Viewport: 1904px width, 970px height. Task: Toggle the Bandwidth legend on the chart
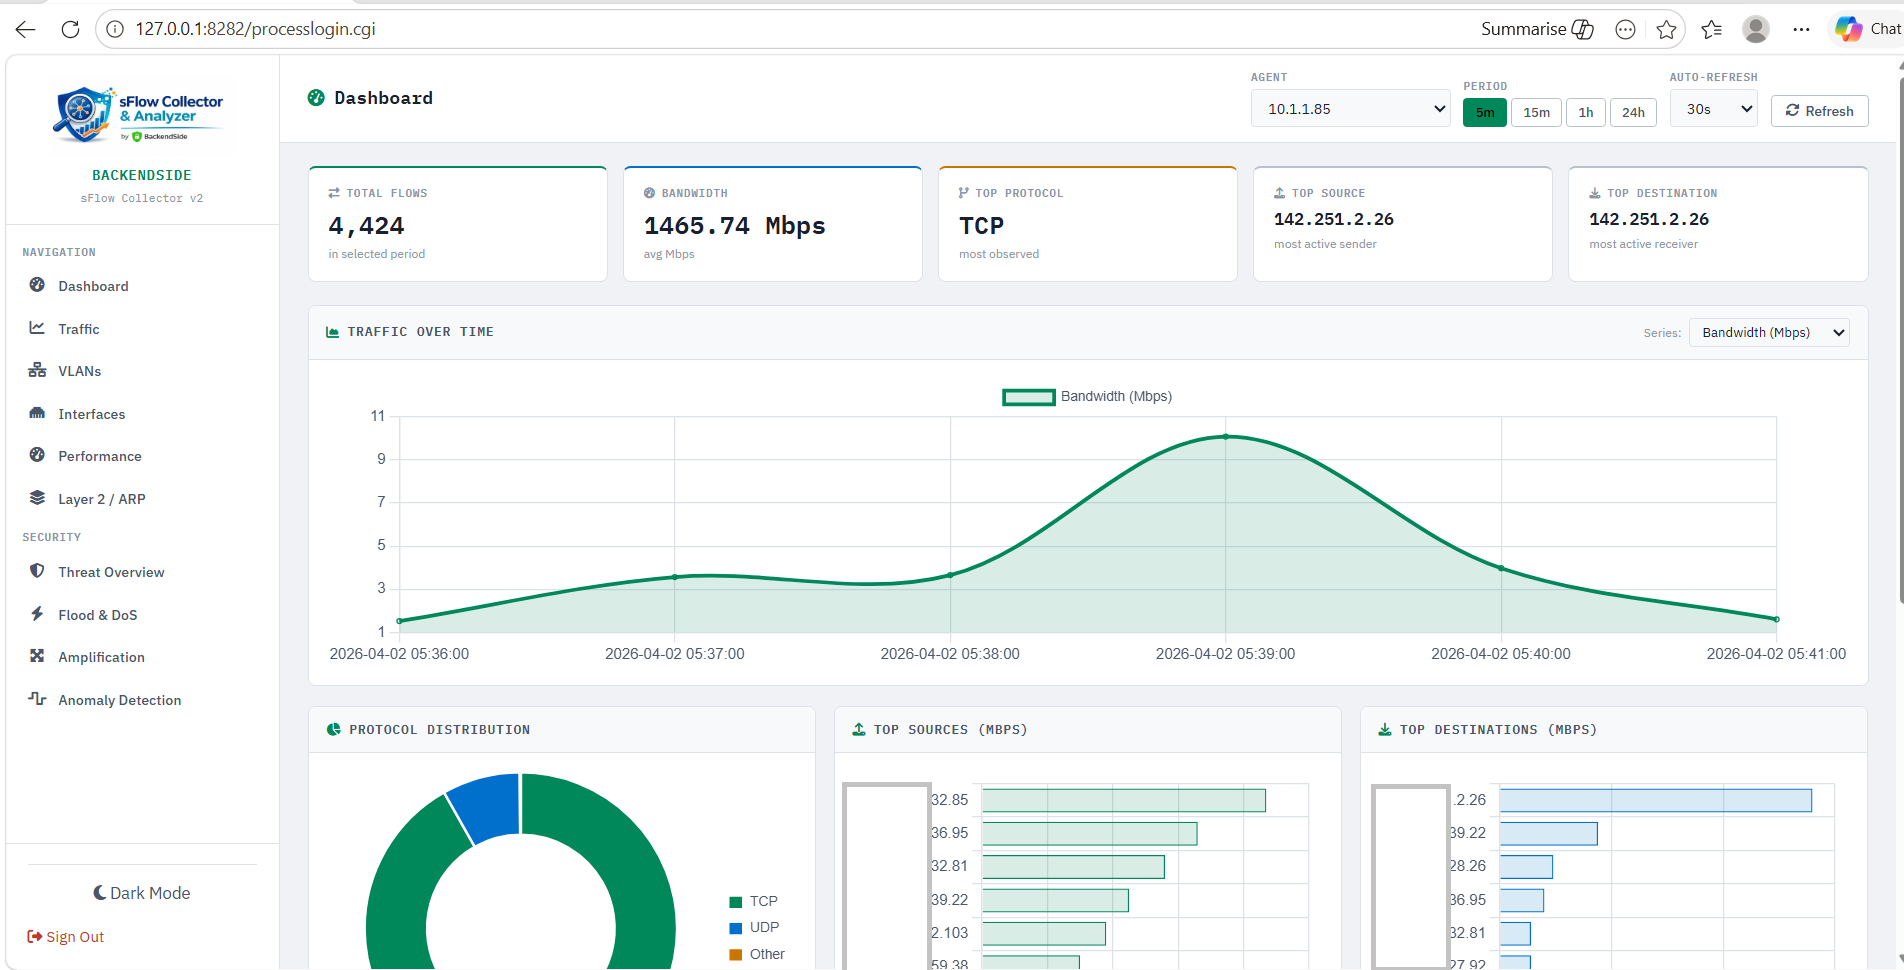click(x=1086, y=396)
